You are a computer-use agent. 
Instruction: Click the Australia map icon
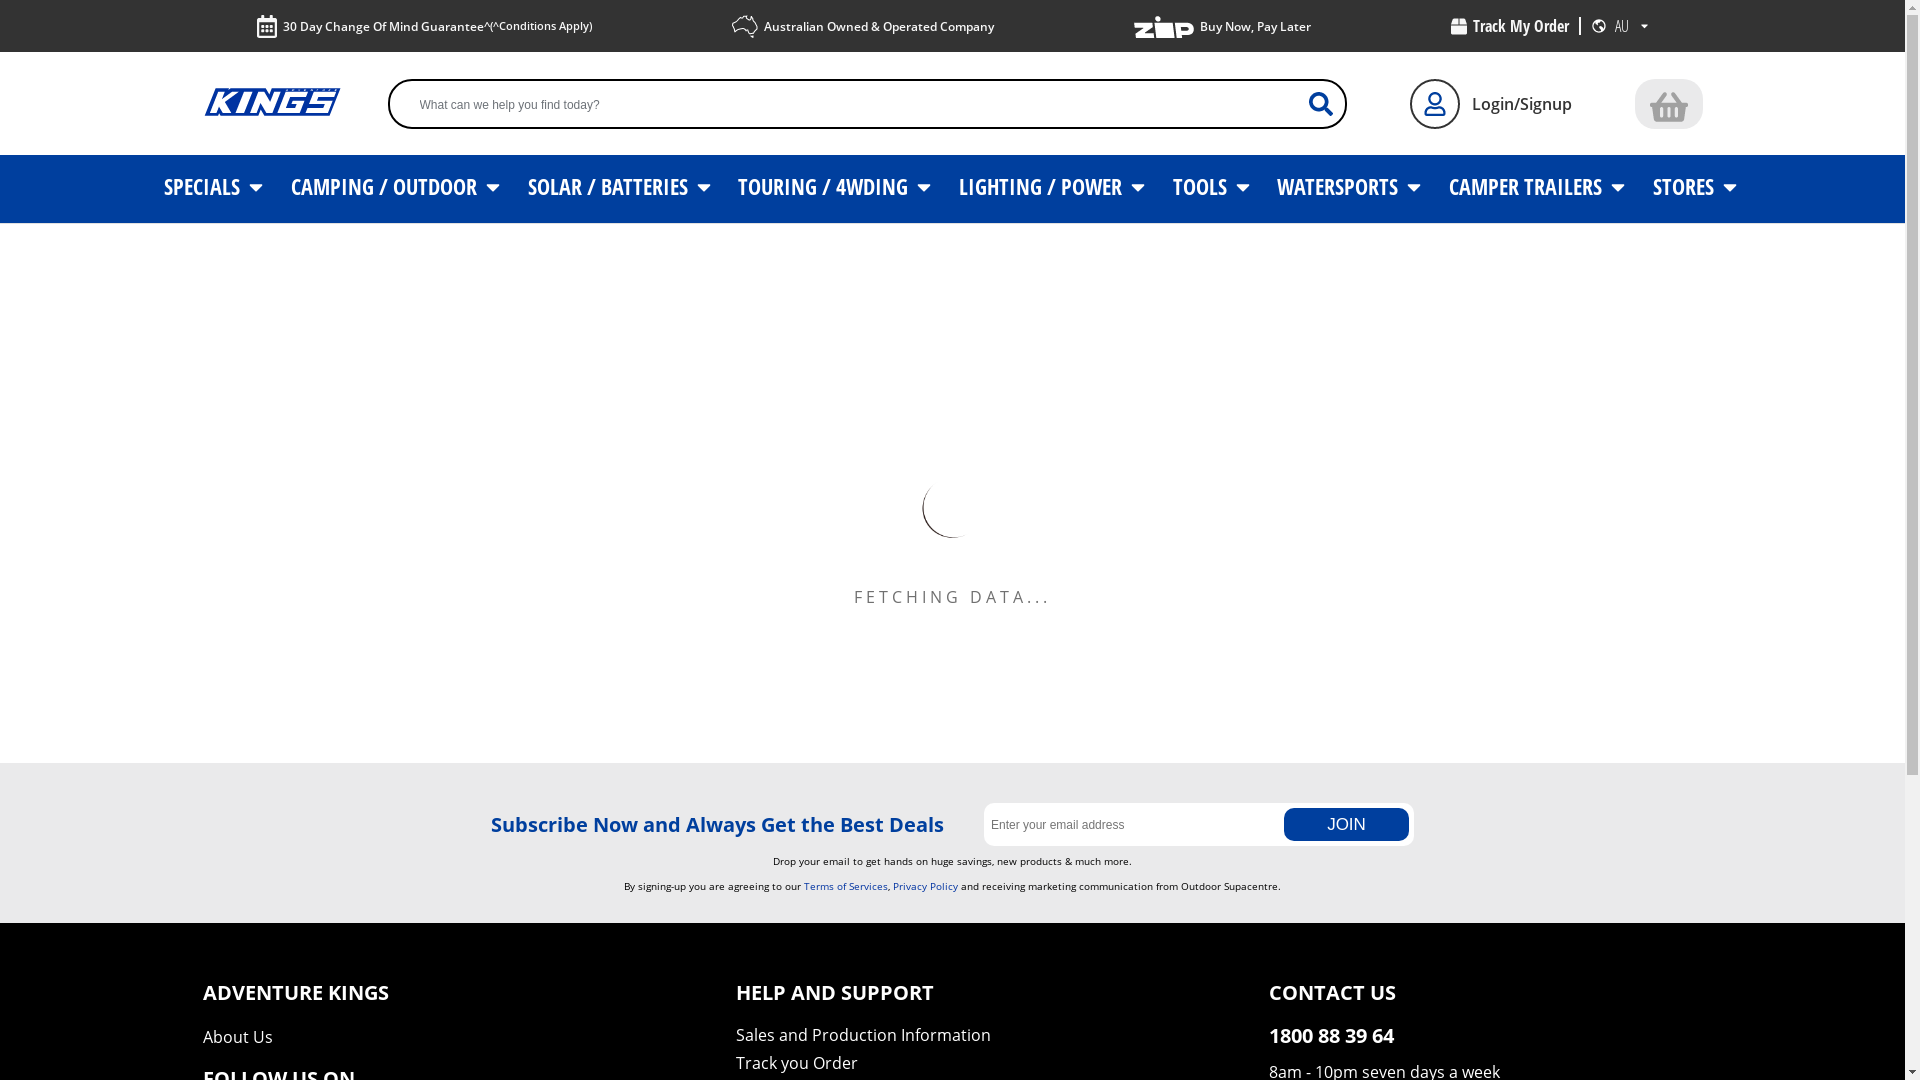[x=745, y=27]
